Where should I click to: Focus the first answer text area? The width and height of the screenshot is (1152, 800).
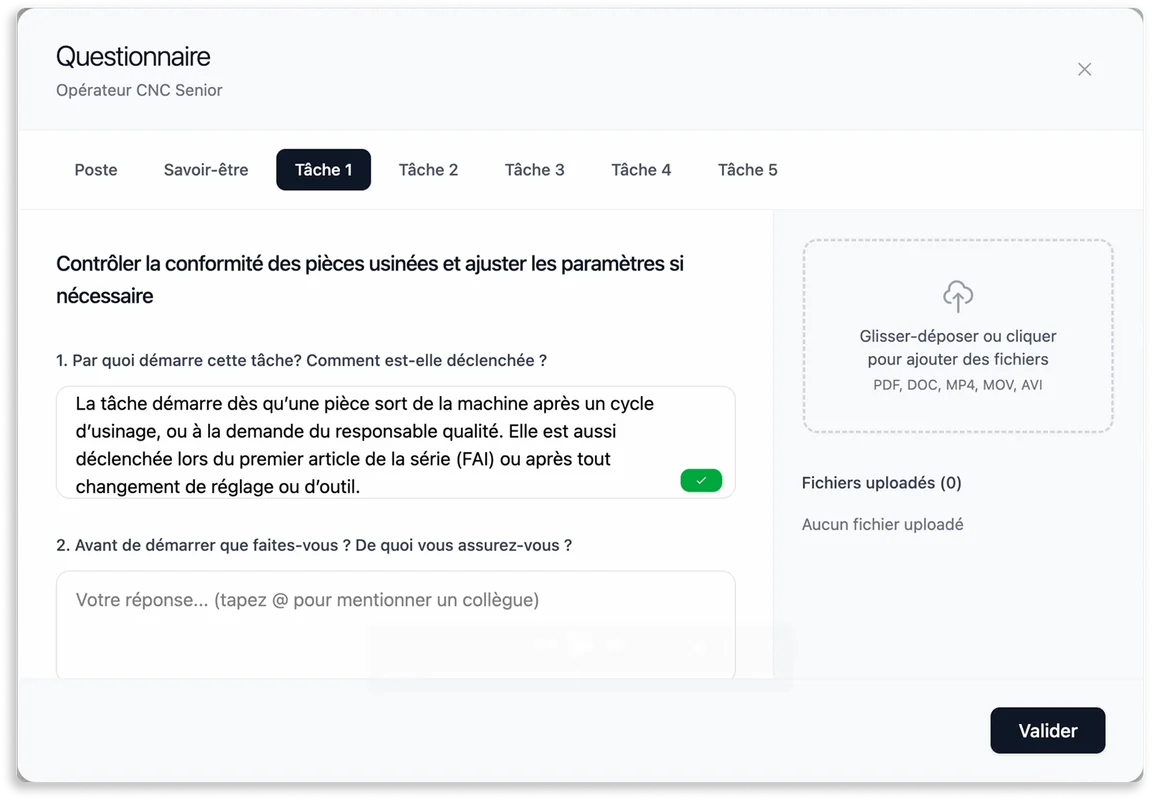(x=370, y=443)
